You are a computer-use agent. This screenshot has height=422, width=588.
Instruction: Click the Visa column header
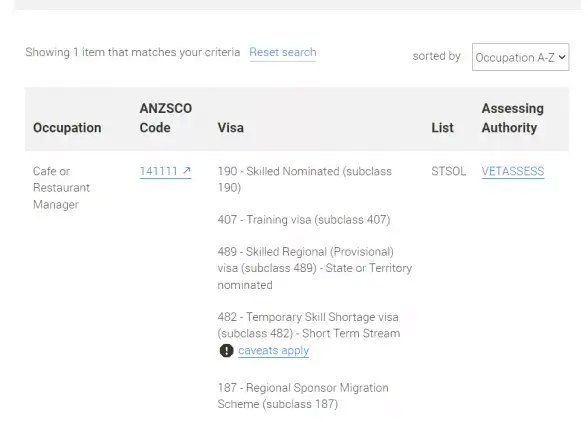click(x=231, y=128)
